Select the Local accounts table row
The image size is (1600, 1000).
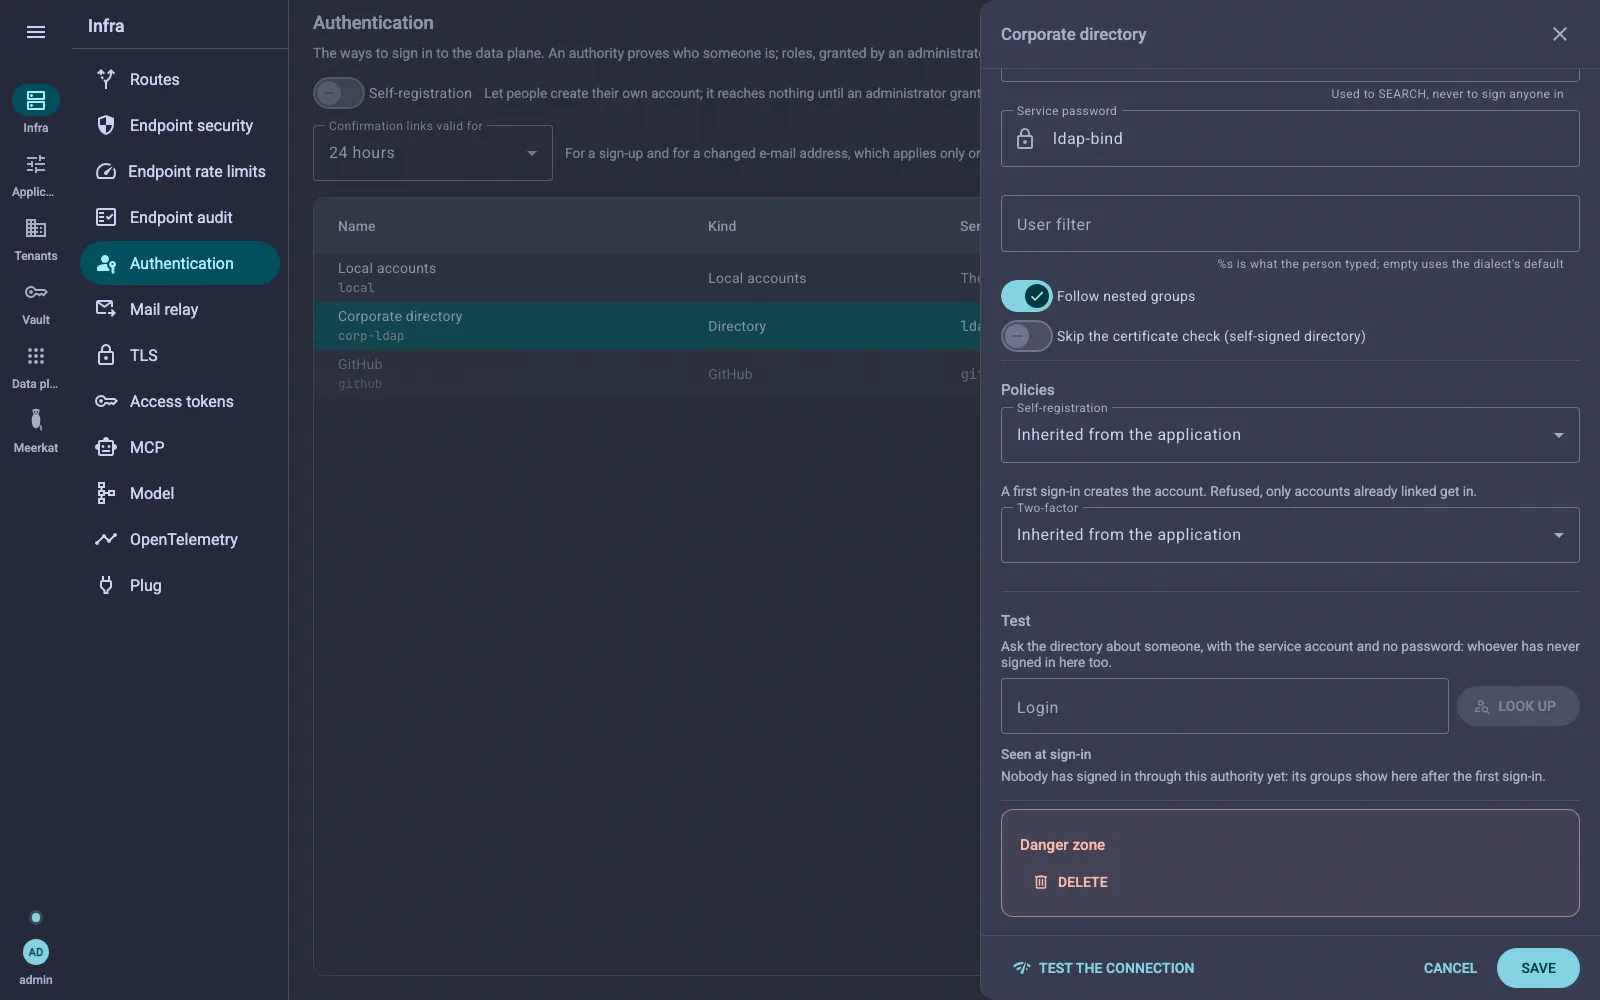(647, 278)
